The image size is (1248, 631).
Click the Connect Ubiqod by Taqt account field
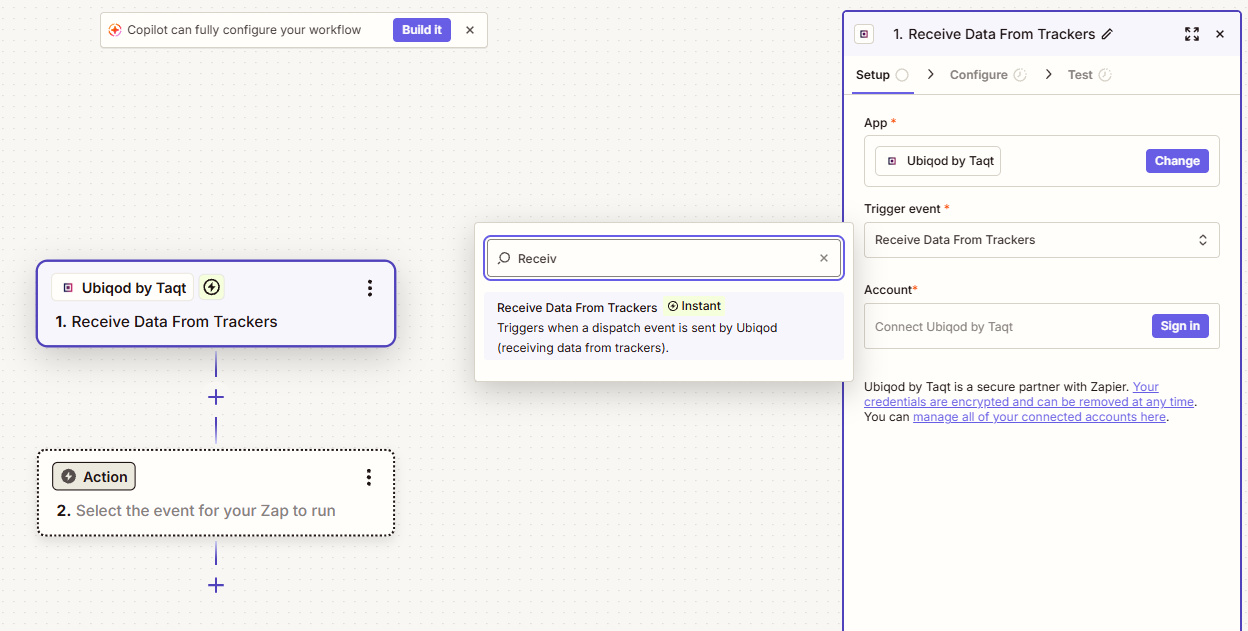[1042, 326]
